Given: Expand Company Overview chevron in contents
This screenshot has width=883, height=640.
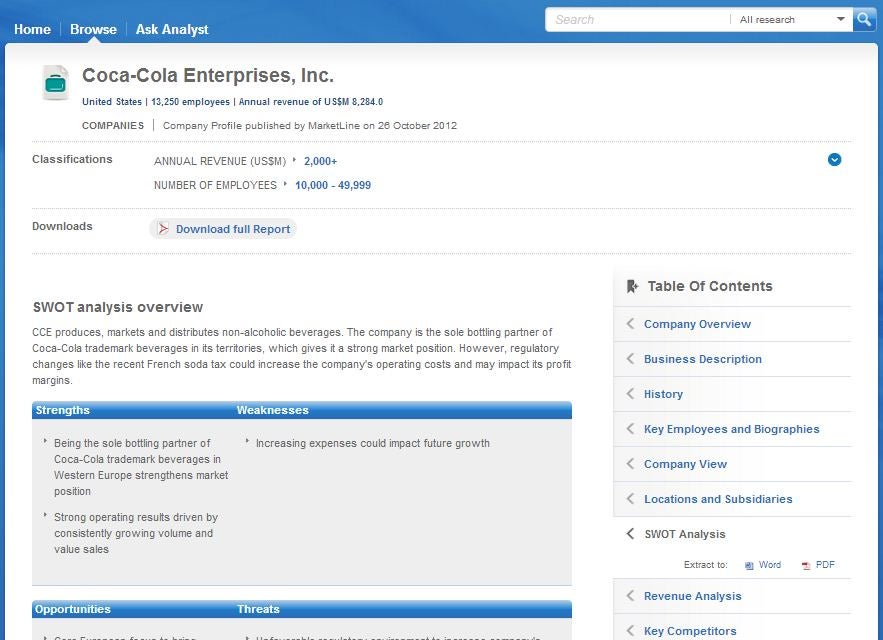Looking at the screenshot, I should (630, 324).
